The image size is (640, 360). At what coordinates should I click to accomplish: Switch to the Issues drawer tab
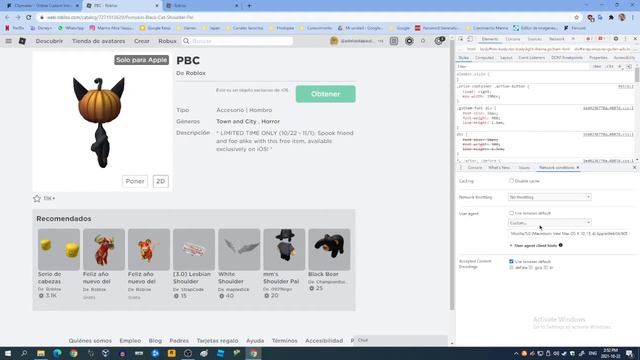524,168
